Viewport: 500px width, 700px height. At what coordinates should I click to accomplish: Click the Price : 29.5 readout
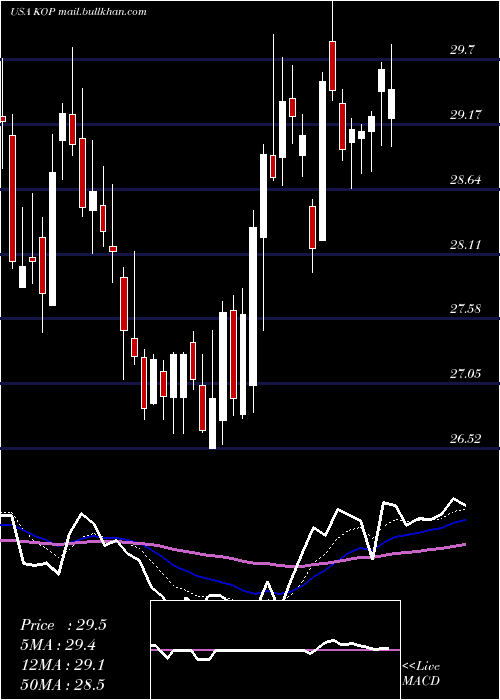pos(63,625)
